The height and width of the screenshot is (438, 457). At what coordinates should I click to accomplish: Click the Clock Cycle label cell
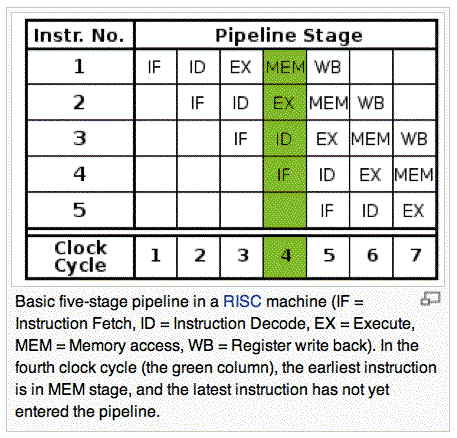pyautogui.click(x=80, y=257)
